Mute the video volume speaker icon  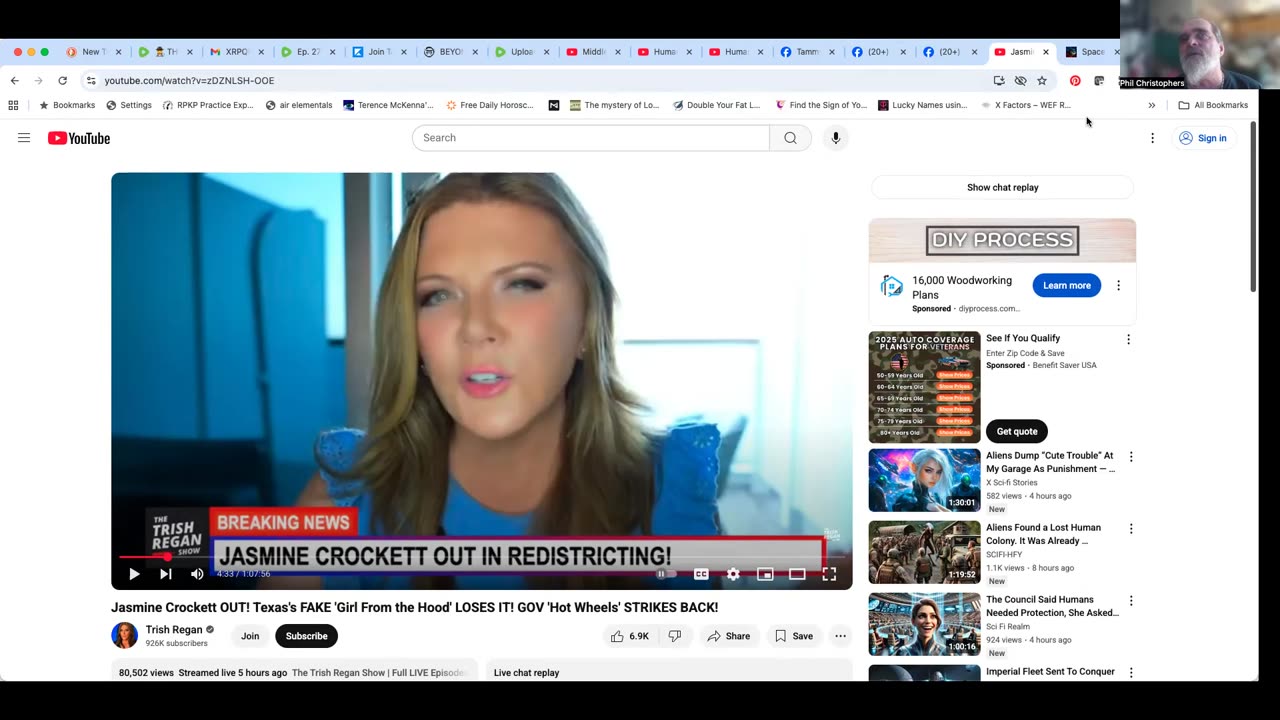point(197,574)
